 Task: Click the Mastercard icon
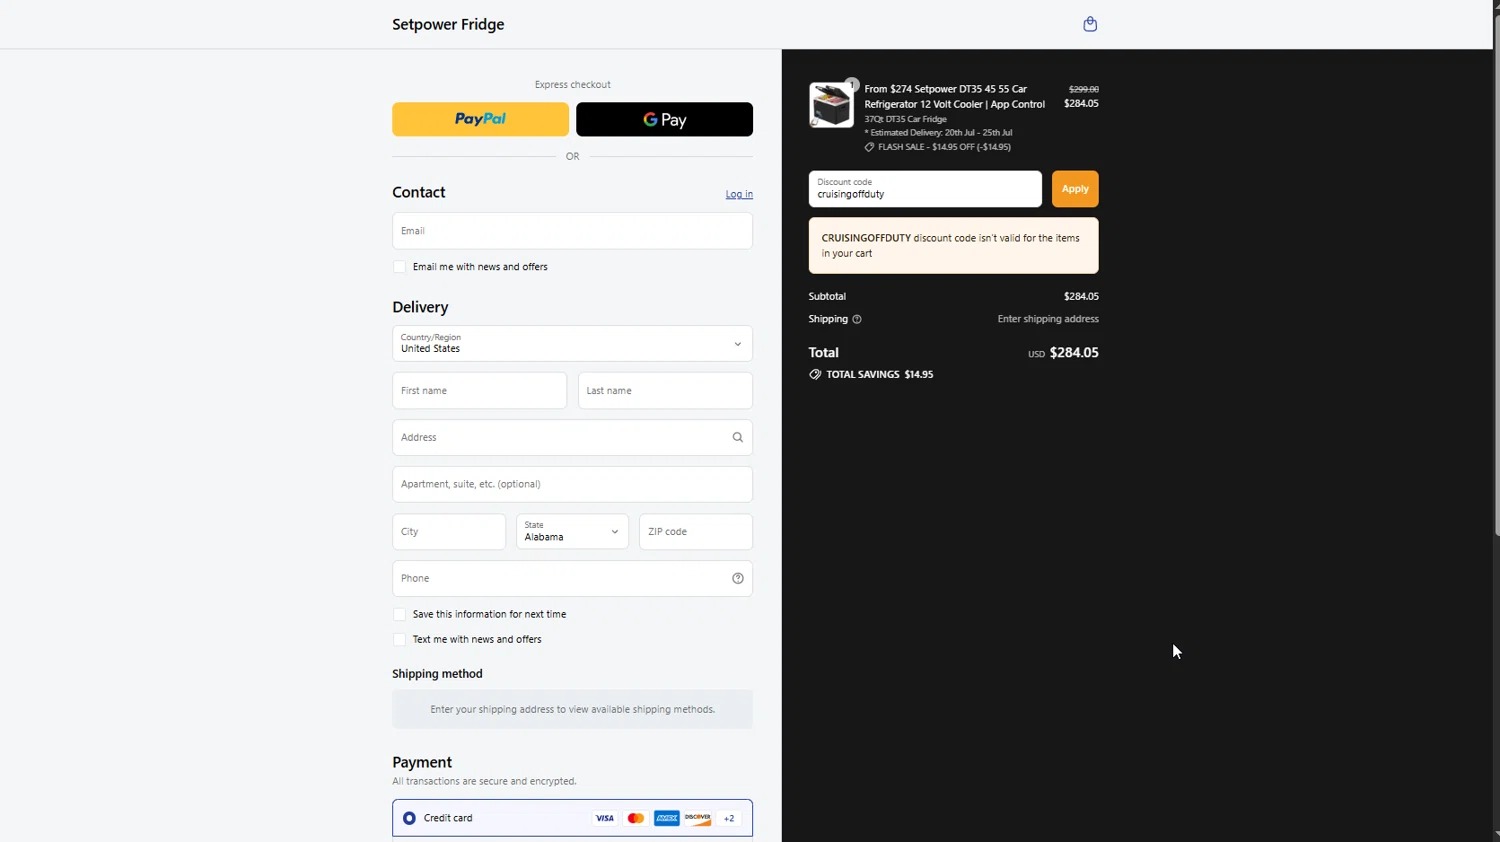[636, 818]
